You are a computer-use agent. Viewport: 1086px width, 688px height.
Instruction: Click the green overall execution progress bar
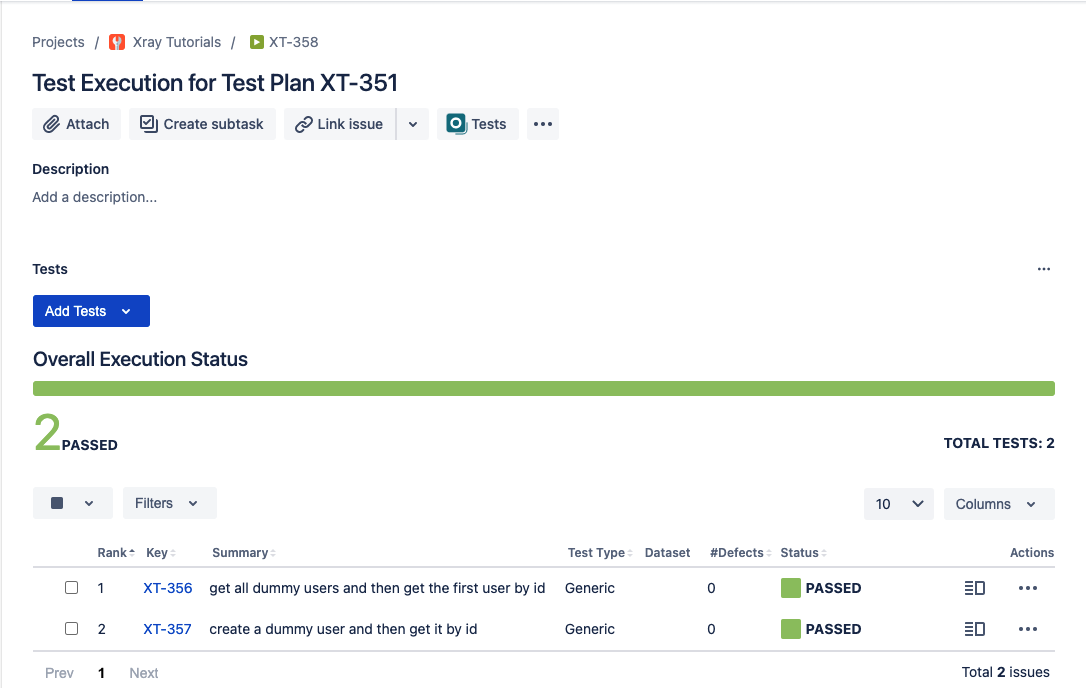[544, 389]
